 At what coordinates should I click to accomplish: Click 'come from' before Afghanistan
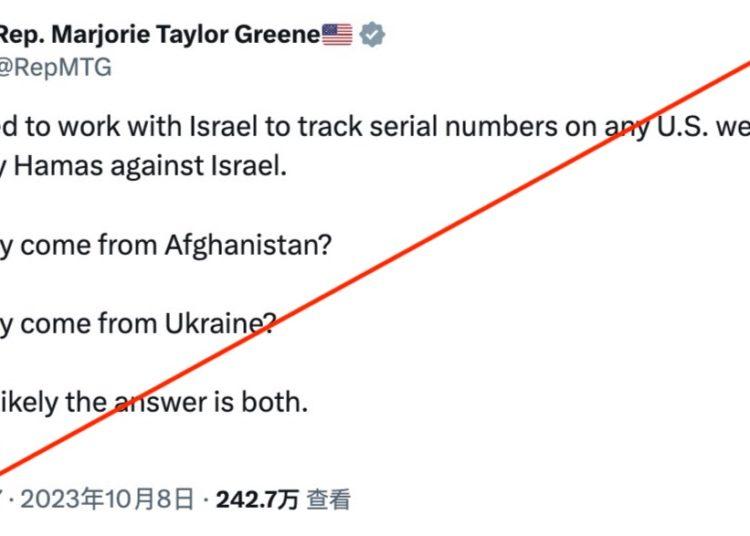click(88, 246)
